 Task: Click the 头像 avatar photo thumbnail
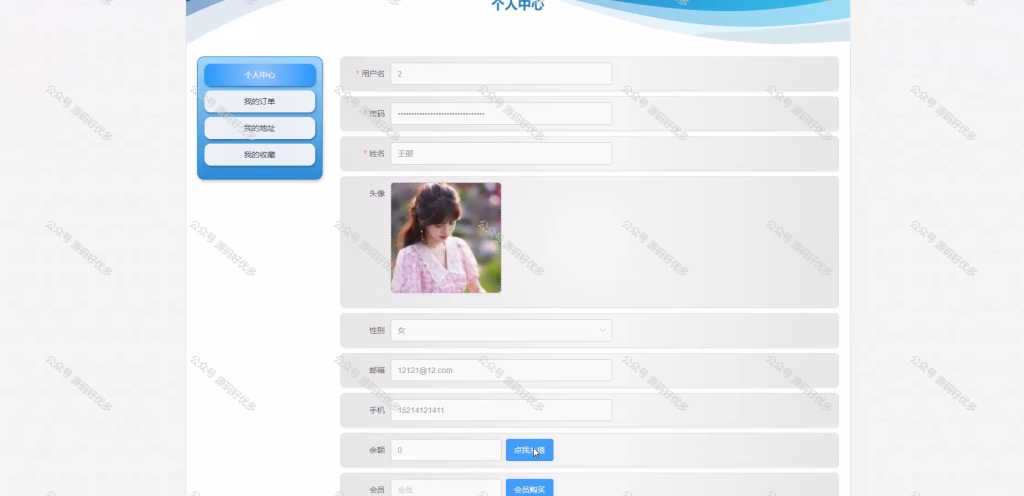(x=446, y=238)
